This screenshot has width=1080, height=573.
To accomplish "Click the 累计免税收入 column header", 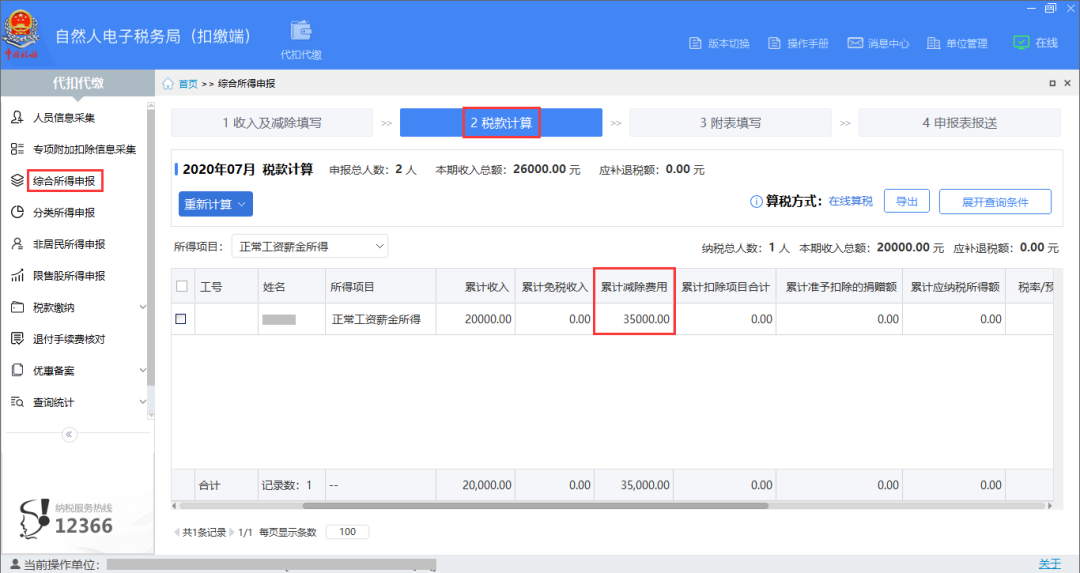I will point(554,286).
